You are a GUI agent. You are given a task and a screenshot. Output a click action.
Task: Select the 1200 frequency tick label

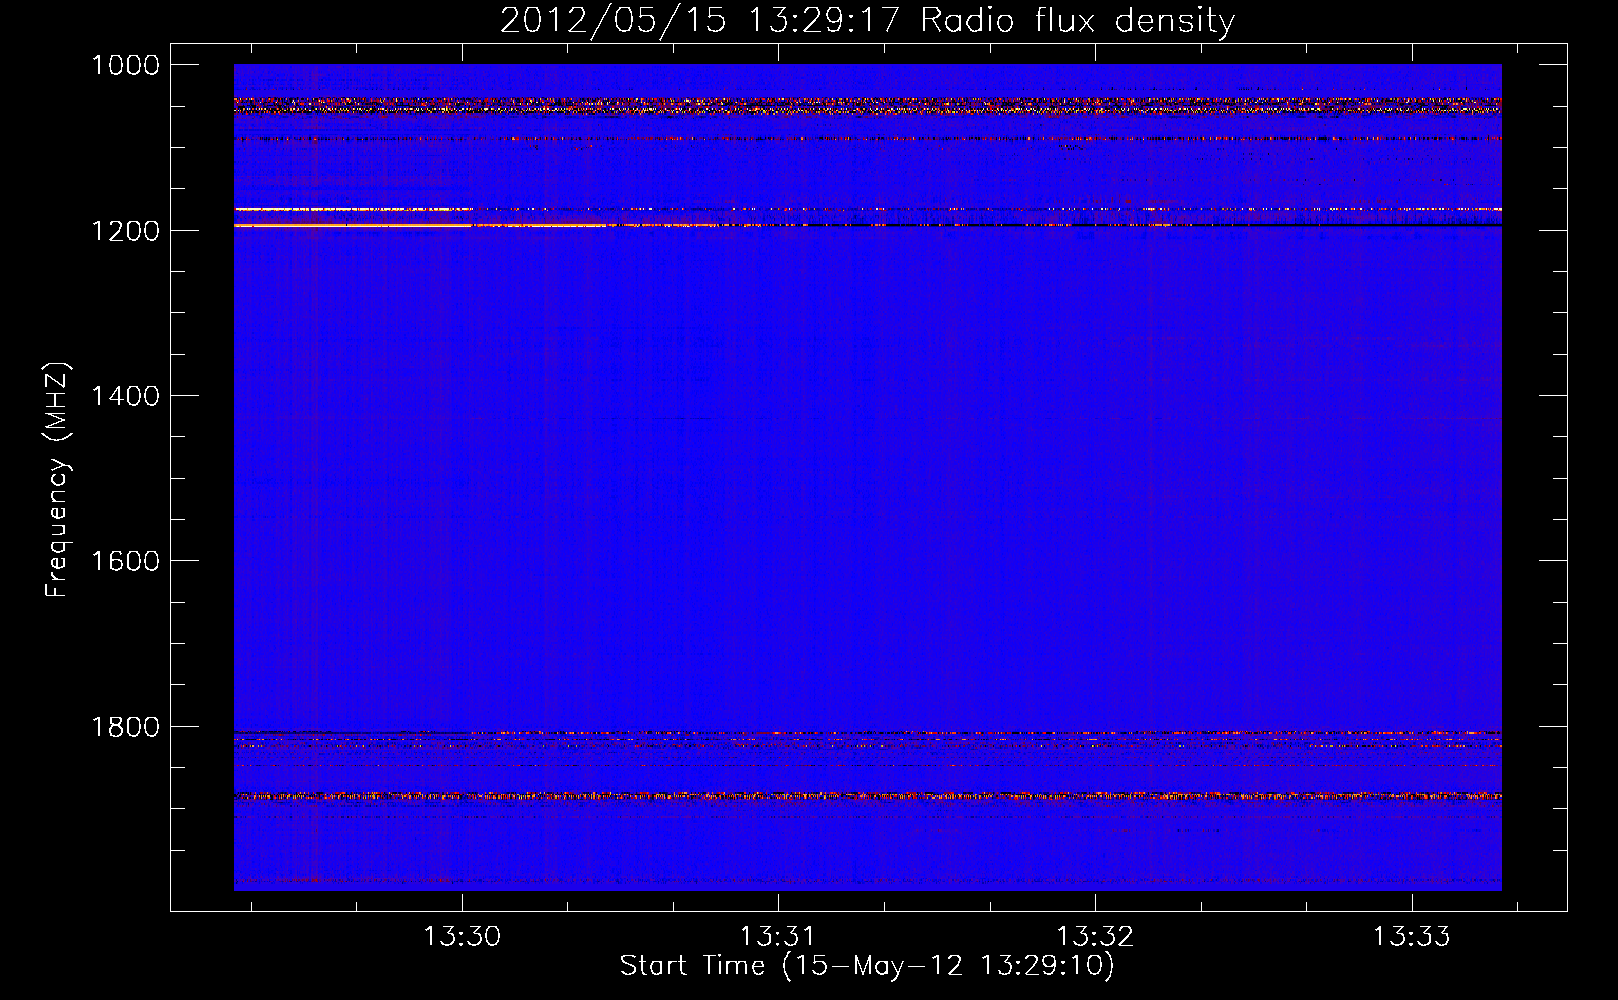(x=125, y=231)
